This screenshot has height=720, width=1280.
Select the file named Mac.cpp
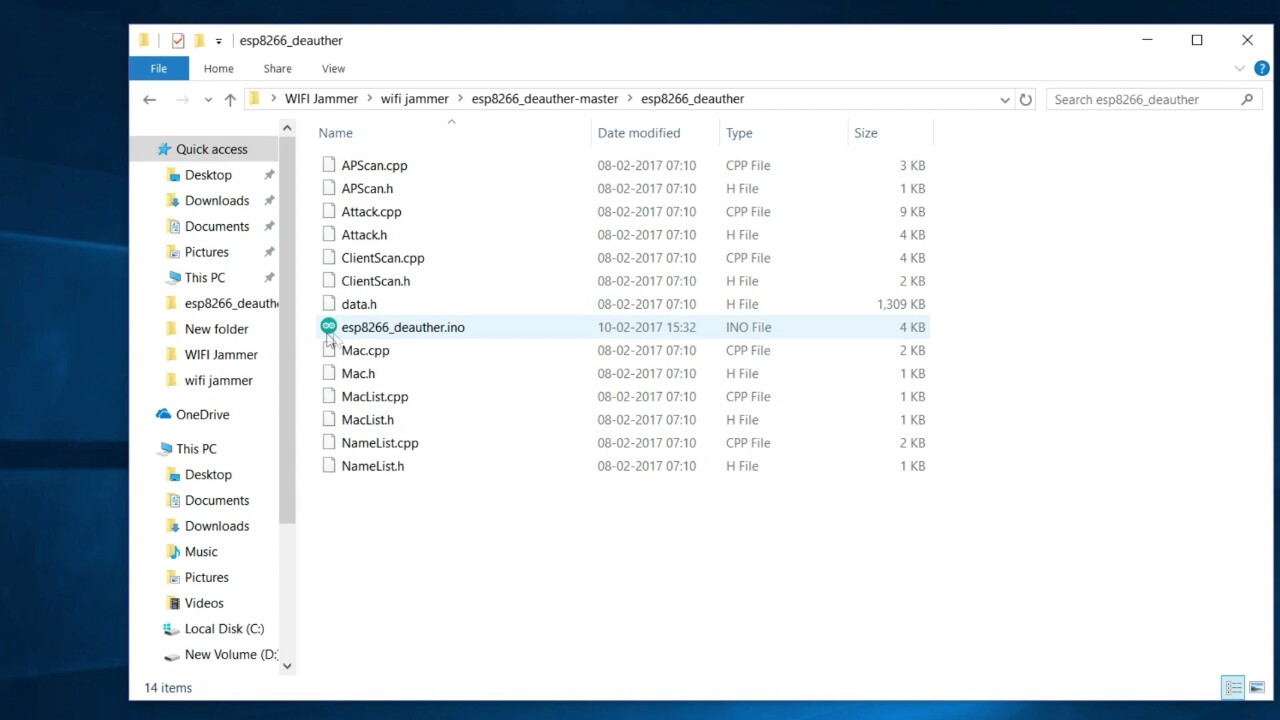pos(365,350)
